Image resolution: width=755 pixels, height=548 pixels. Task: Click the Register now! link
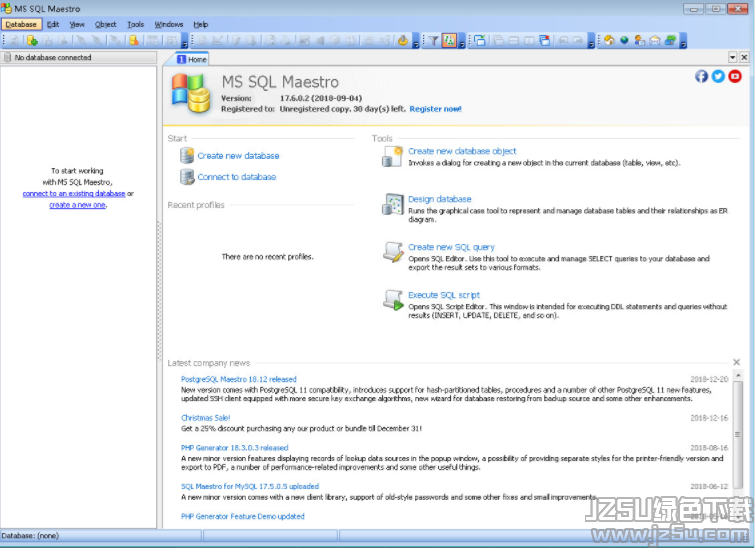[x=435, y=109]
